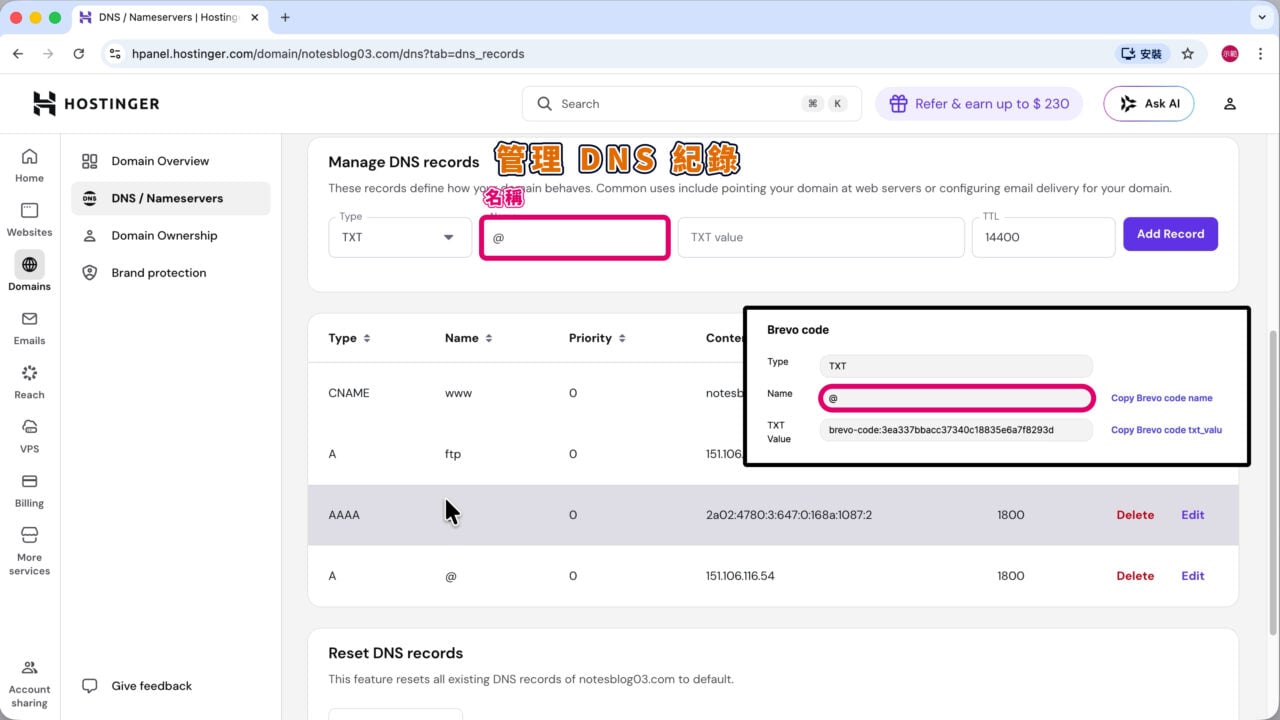Open Account sharing in the sidebar
The height and width of the screenshot is (720, 1280).
pyautogui.click(x=29, y=684)
